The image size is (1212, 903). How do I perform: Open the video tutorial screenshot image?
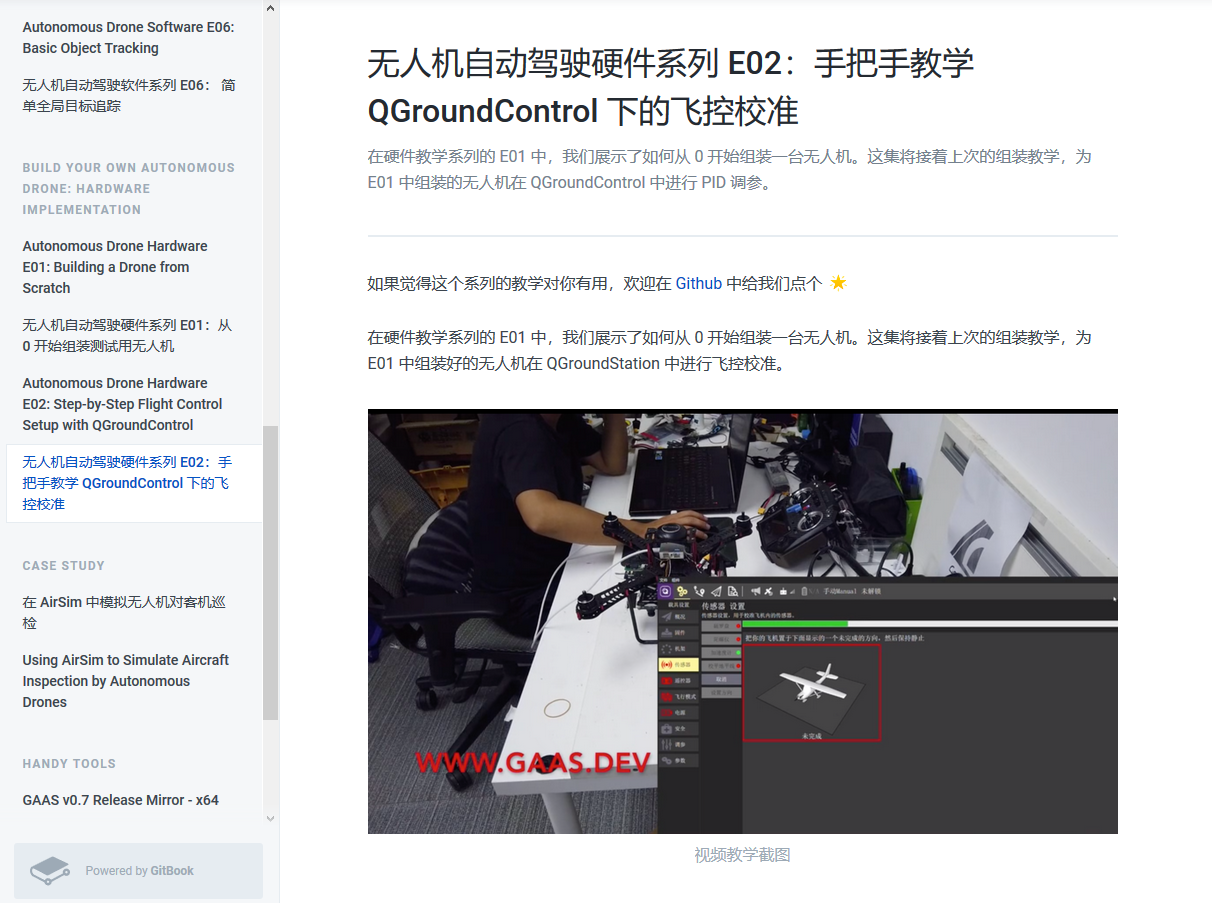(743, 621)
